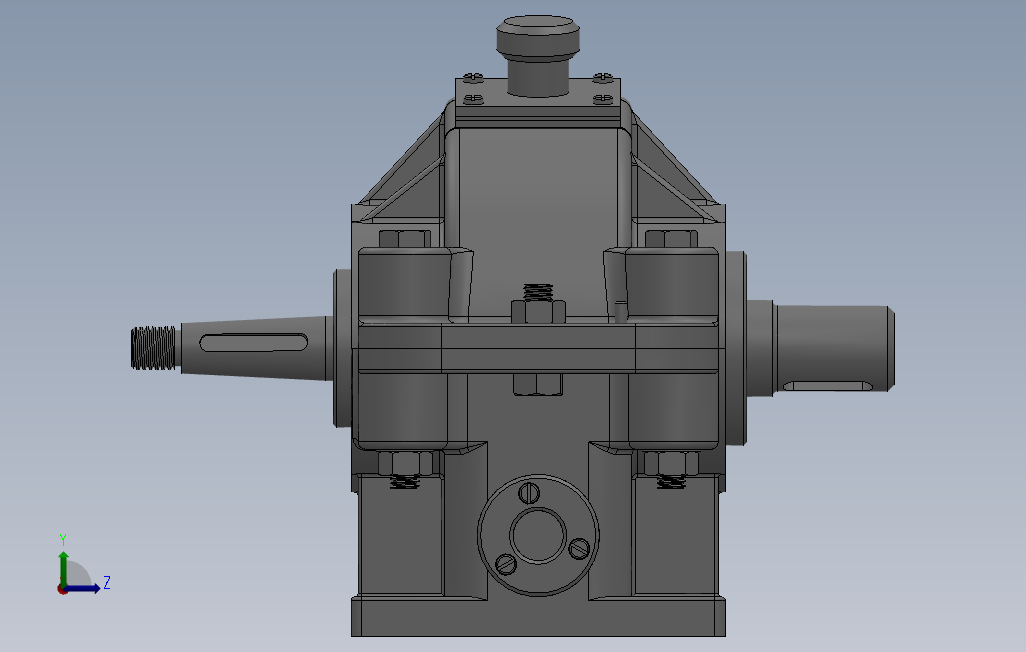Select the front-left screw on the top cover plate
Viewport: 1026px width, 652px height.
474,100
